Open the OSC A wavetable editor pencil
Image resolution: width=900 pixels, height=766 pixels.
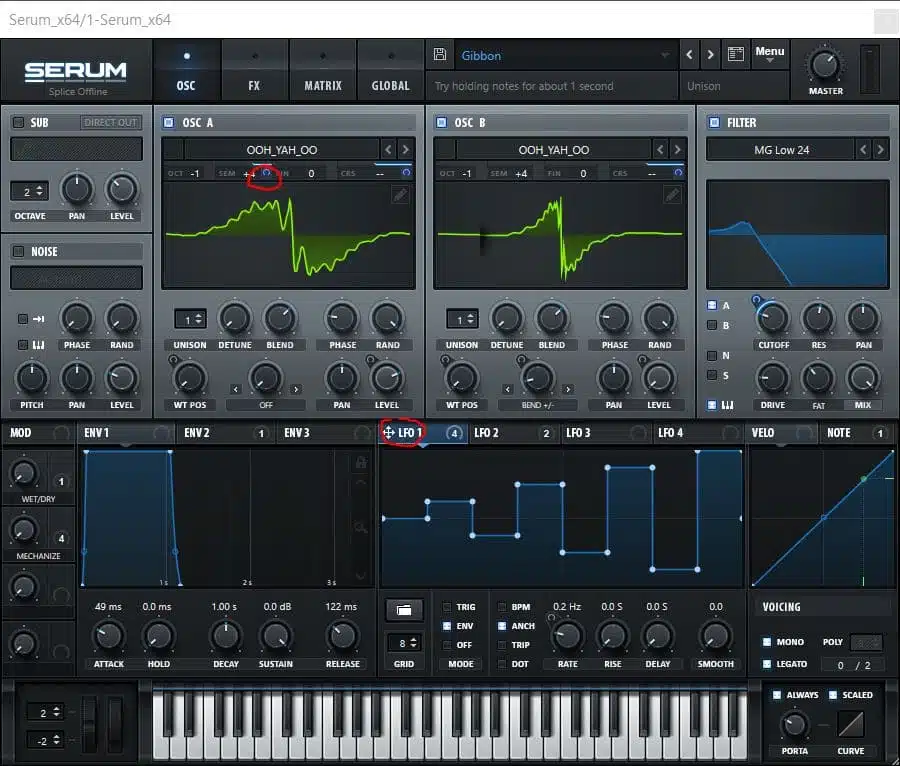399,195
